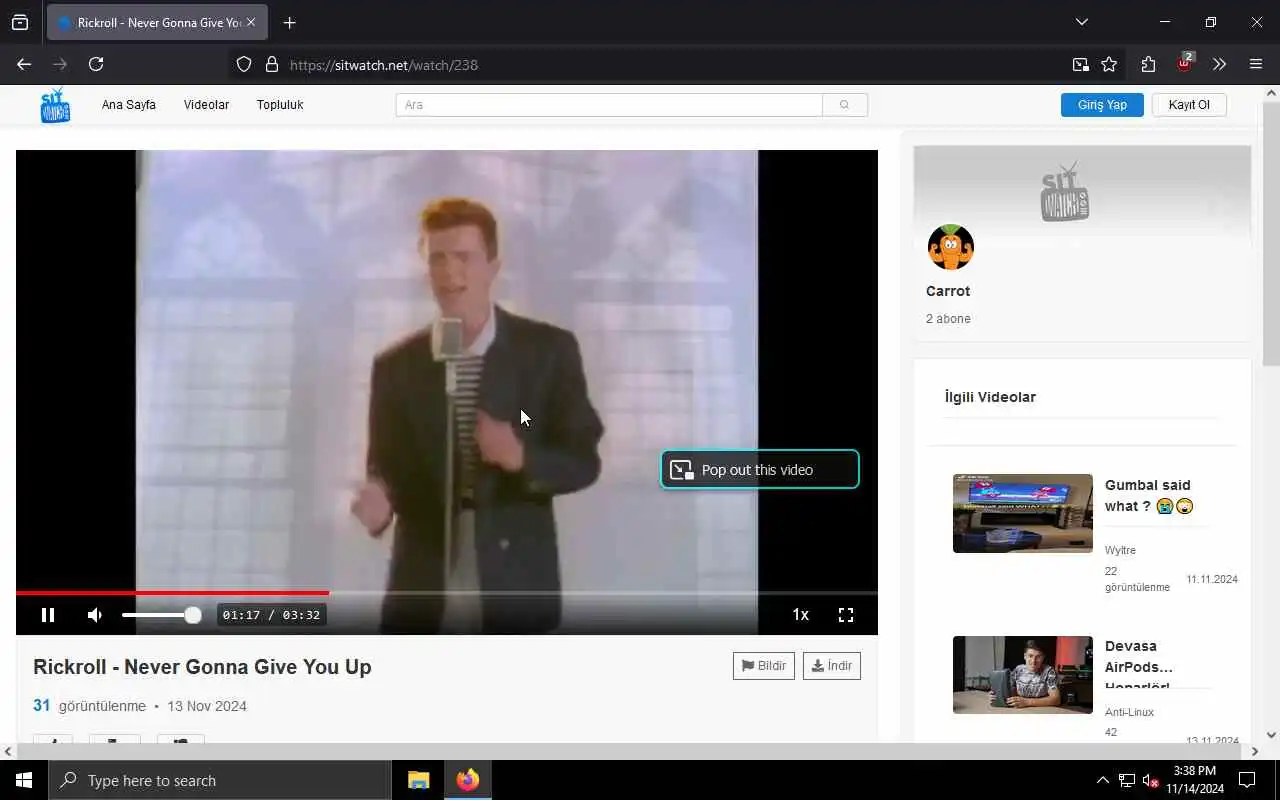Click the Rickroll video title text
The width and height of the screenshot is (1280, 800).
pos(202,667)
